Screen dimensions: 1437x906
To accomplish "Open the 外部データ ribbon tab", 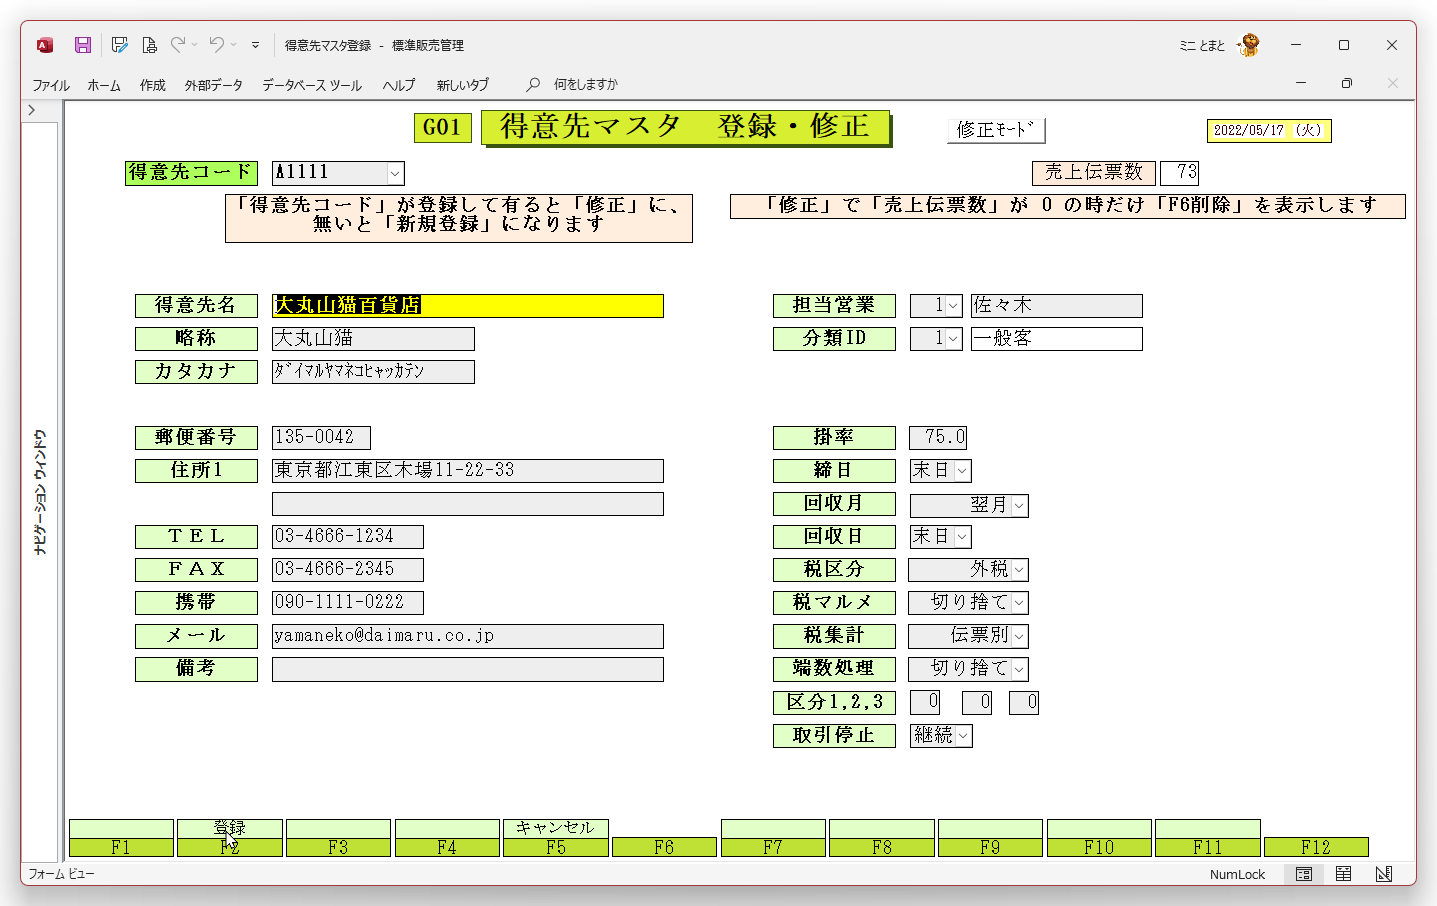I will (213, 85).
